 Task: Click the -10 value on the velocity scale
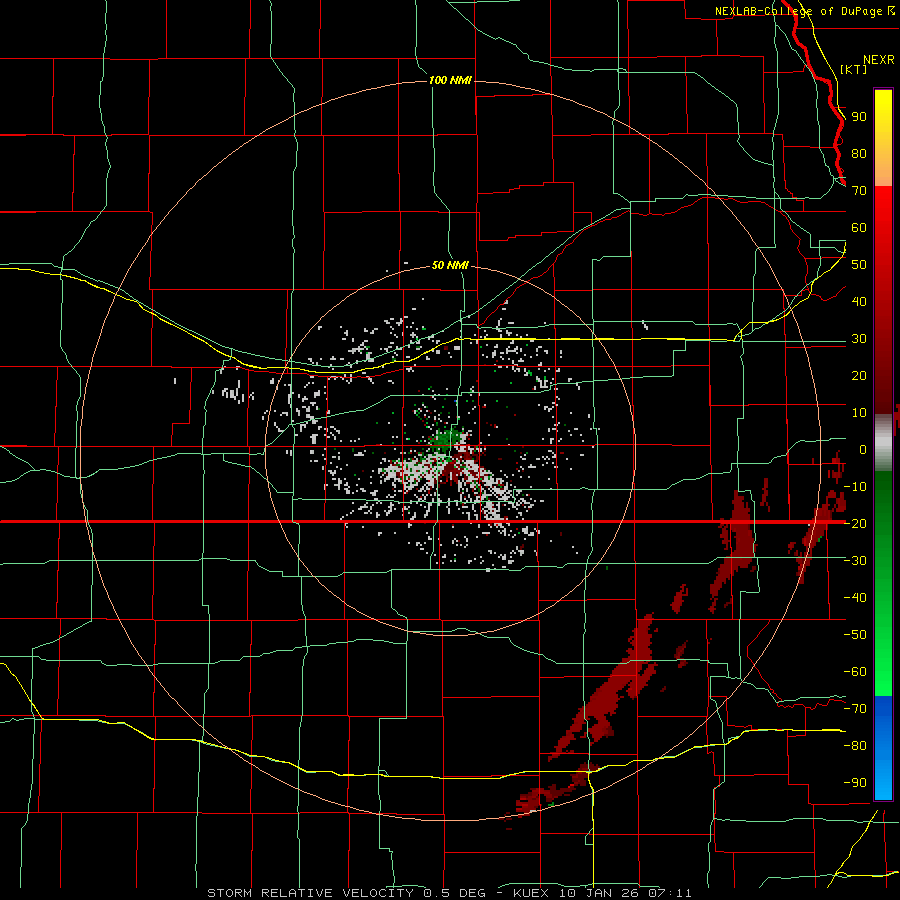855,487
